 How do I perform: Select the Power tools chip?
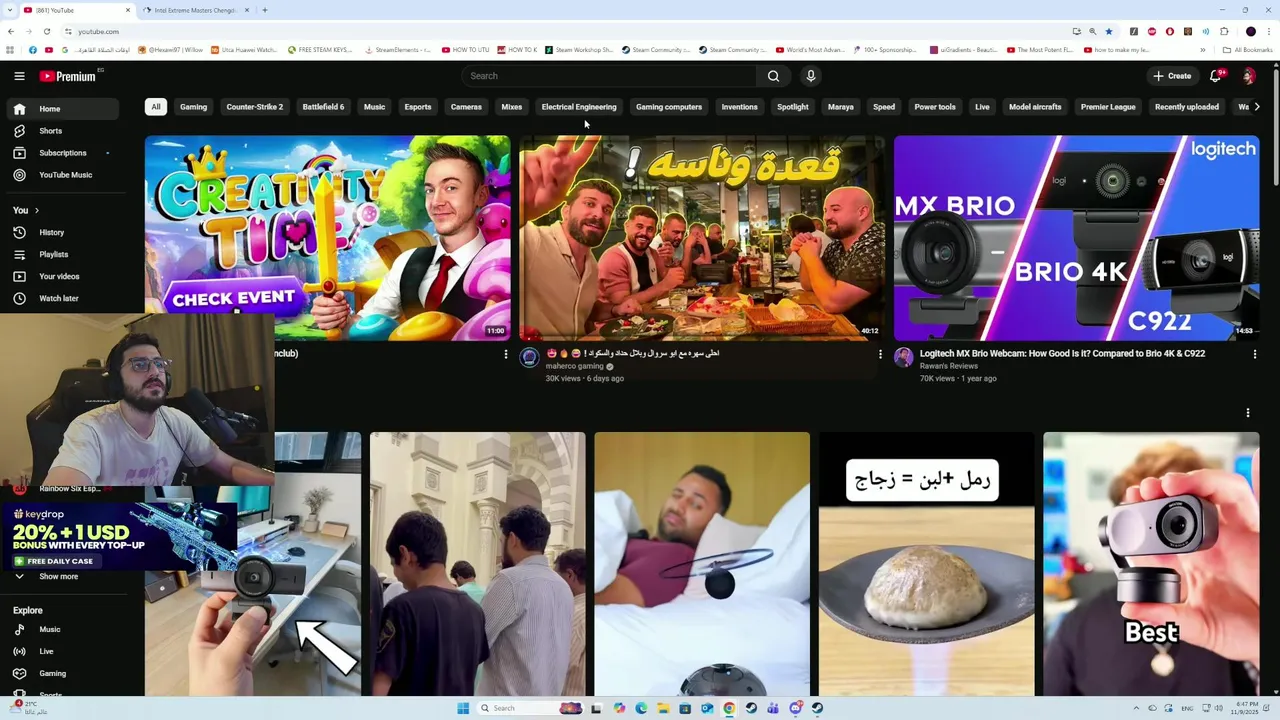(935, 107)
